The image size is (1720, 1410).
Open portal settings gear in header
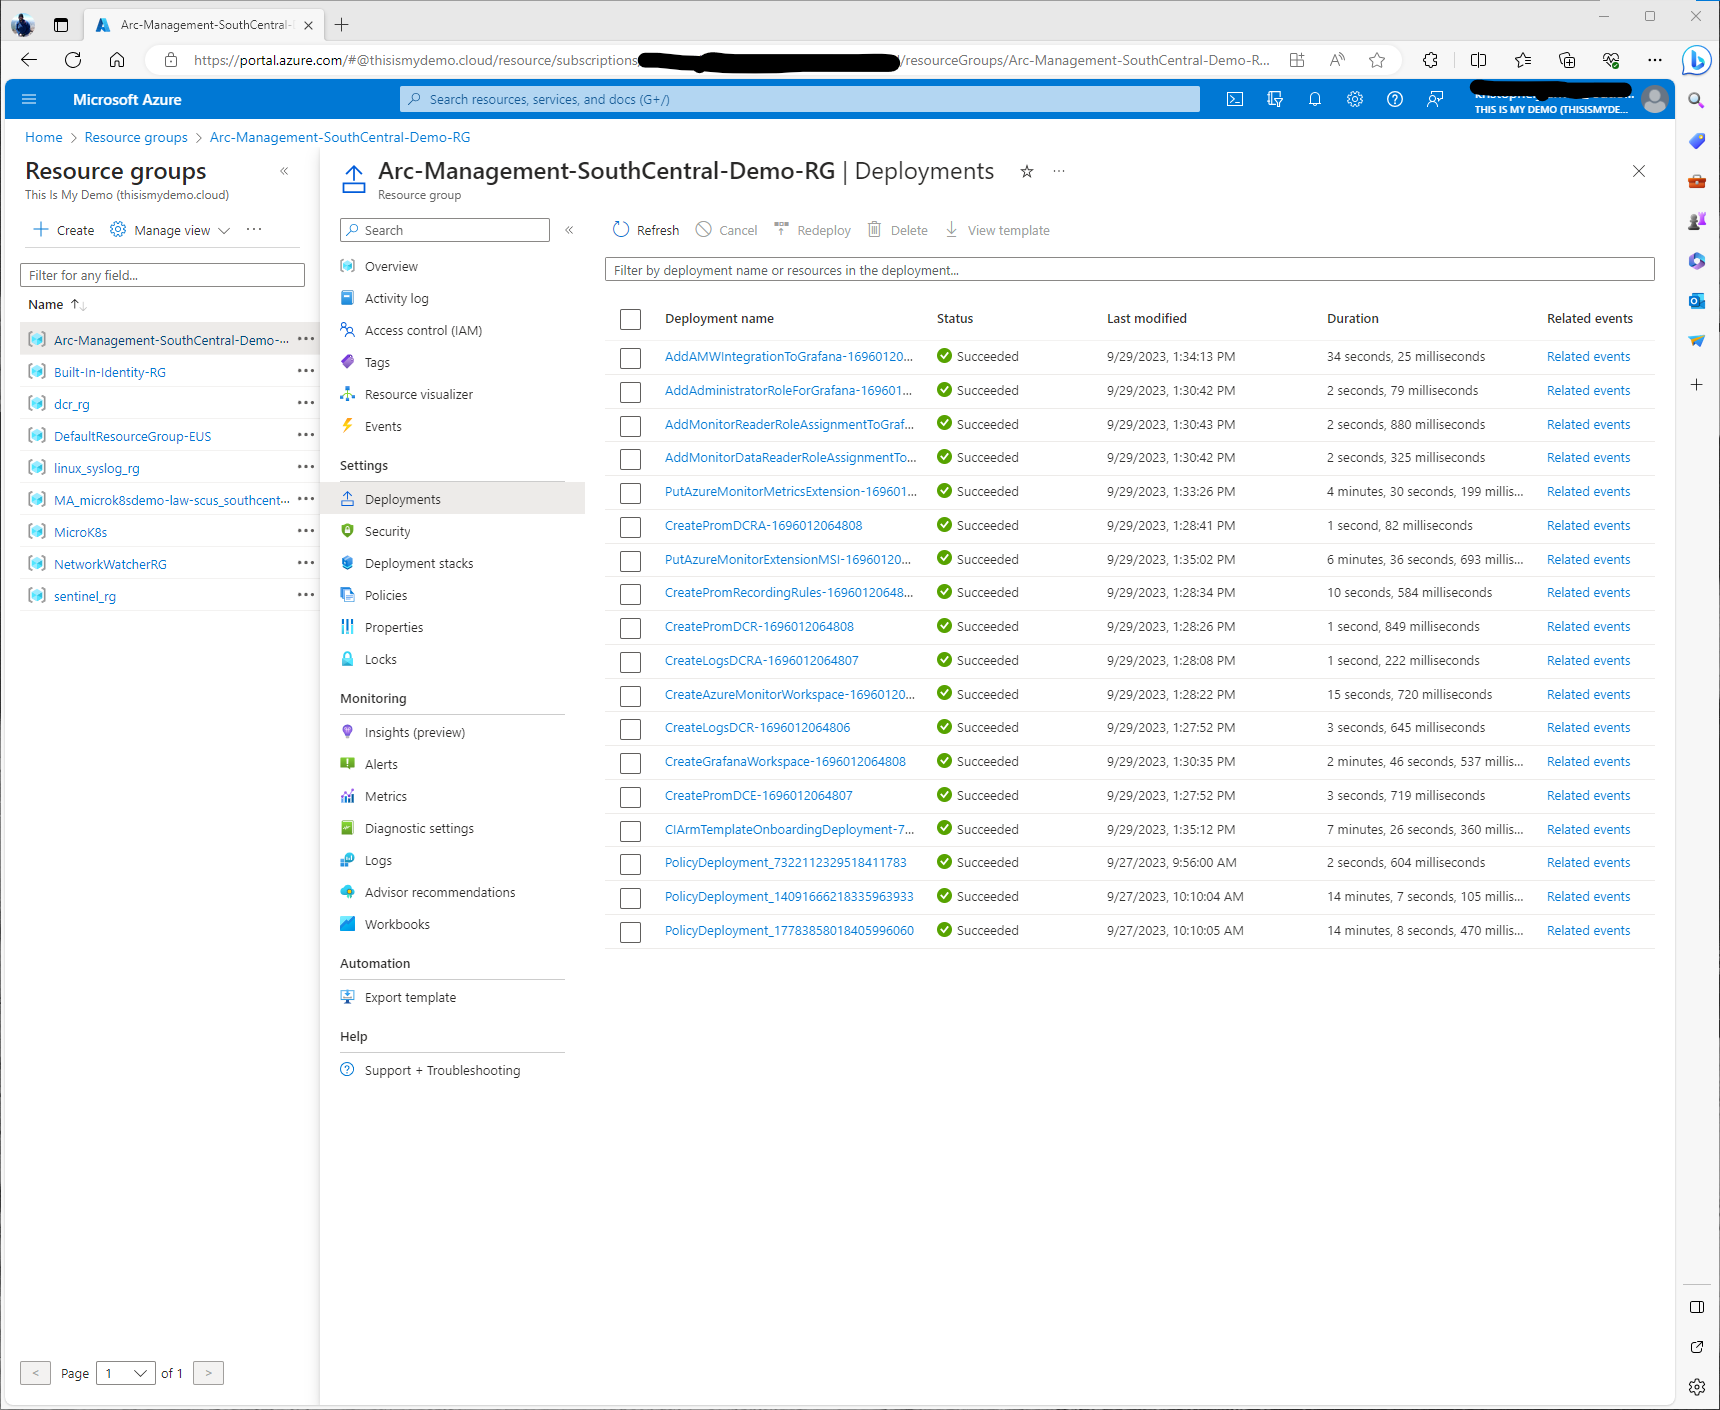click(x=1355, y=99)
